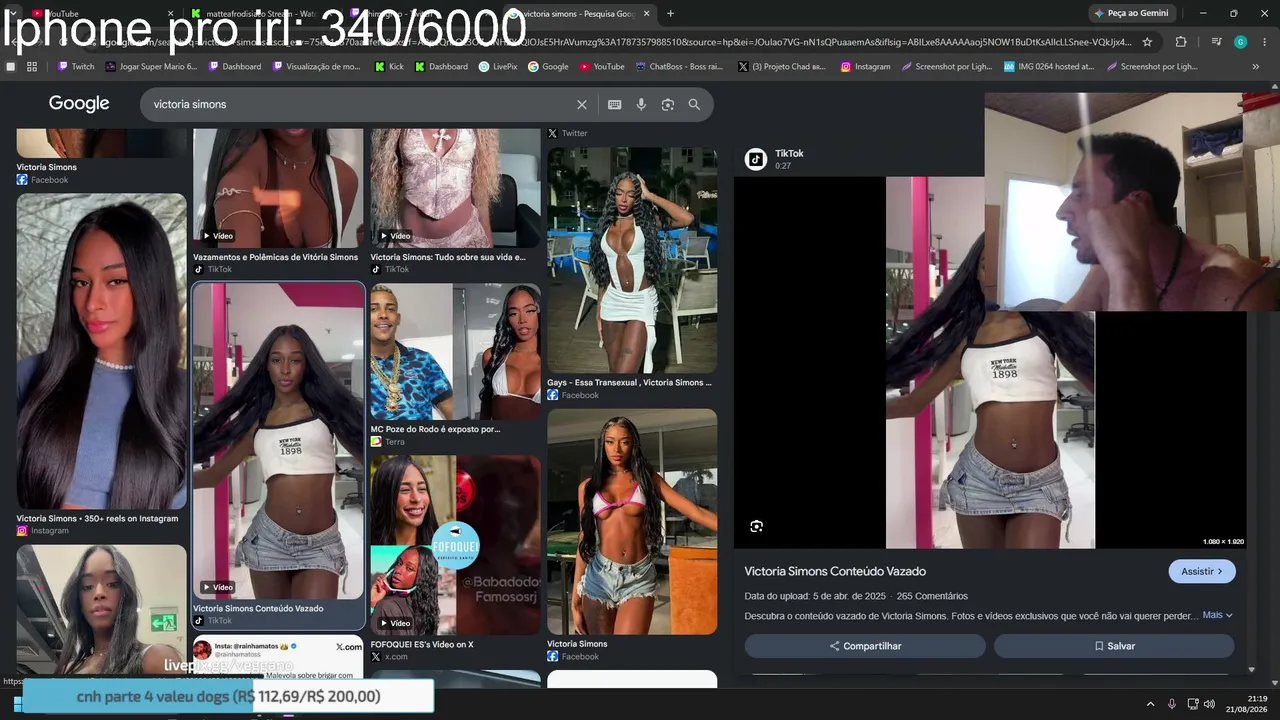Open the IMG 0264 hosted bookmark
The width and height of the screenshot is (1280, 720).
pos(1049,67)
